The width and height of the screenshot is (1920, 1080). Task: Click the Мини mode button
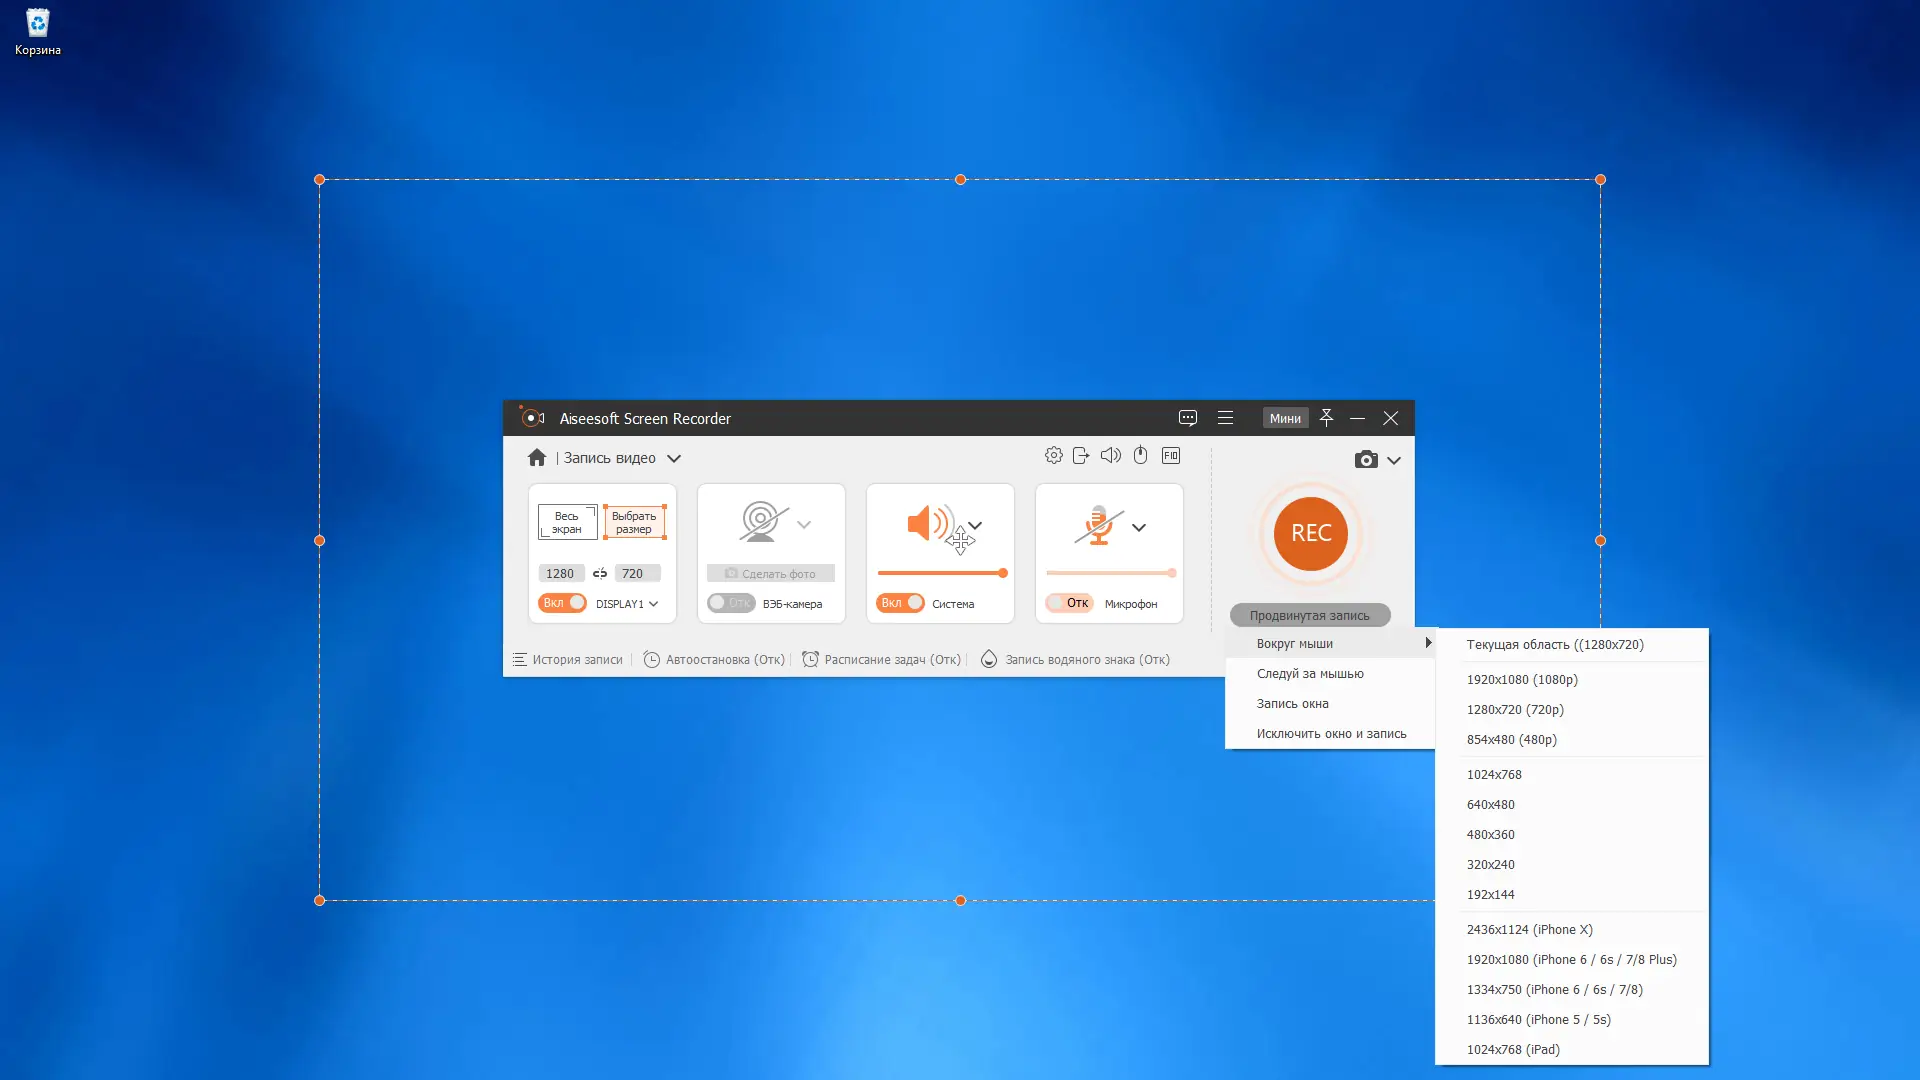[1285, 418]
